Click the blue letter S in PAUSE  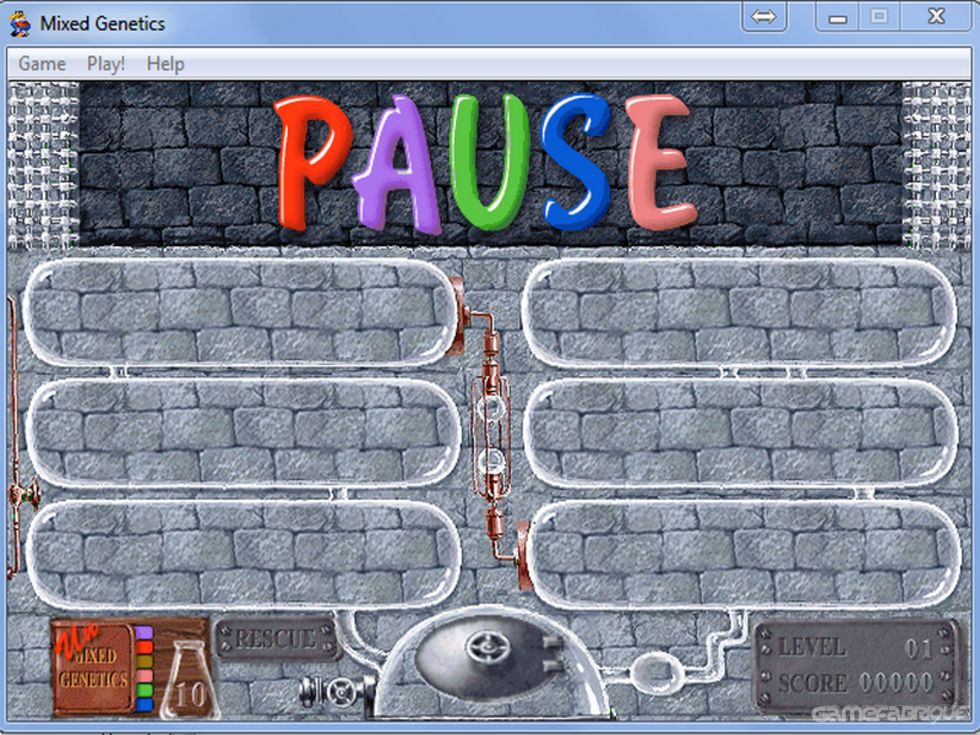pyautogui.click(x=576, y=161)
